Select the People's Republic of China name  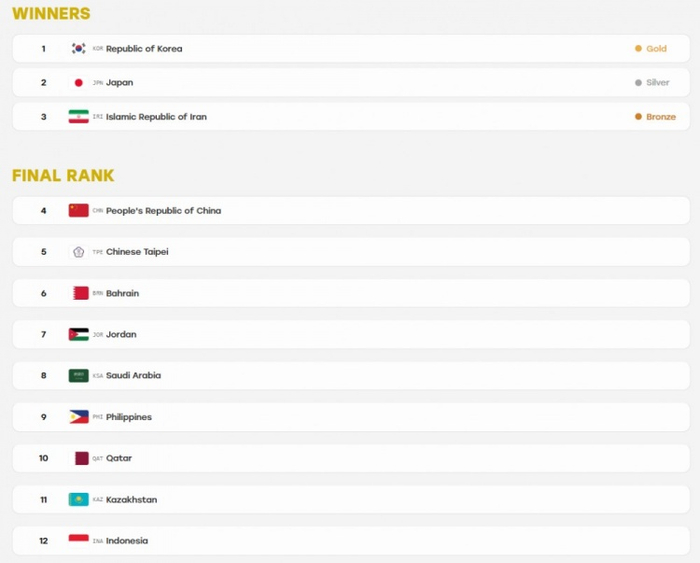[x=163, y=211]
